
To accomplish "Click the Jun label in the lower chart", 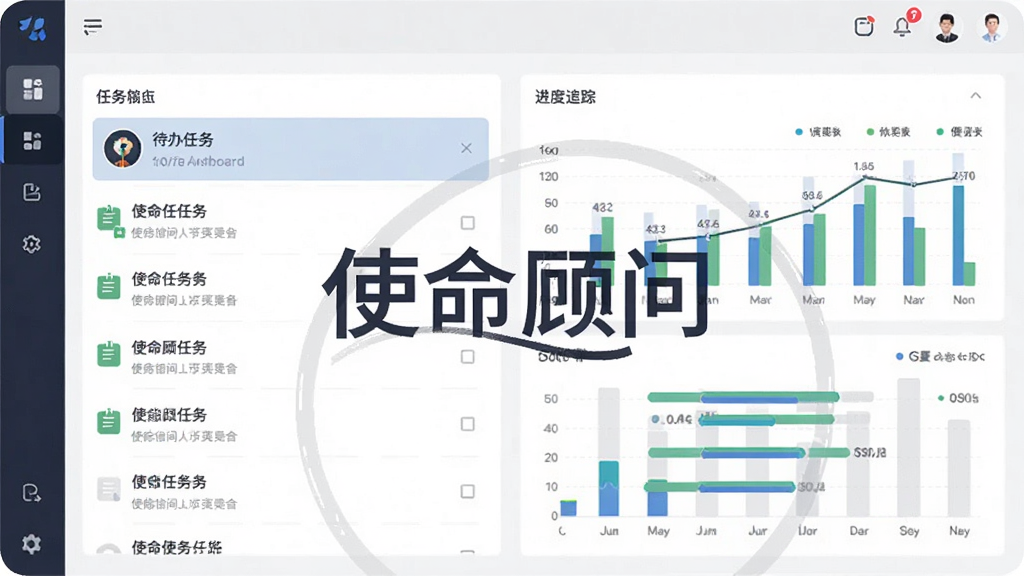I will pyautogui.click(x=609, y=531).
